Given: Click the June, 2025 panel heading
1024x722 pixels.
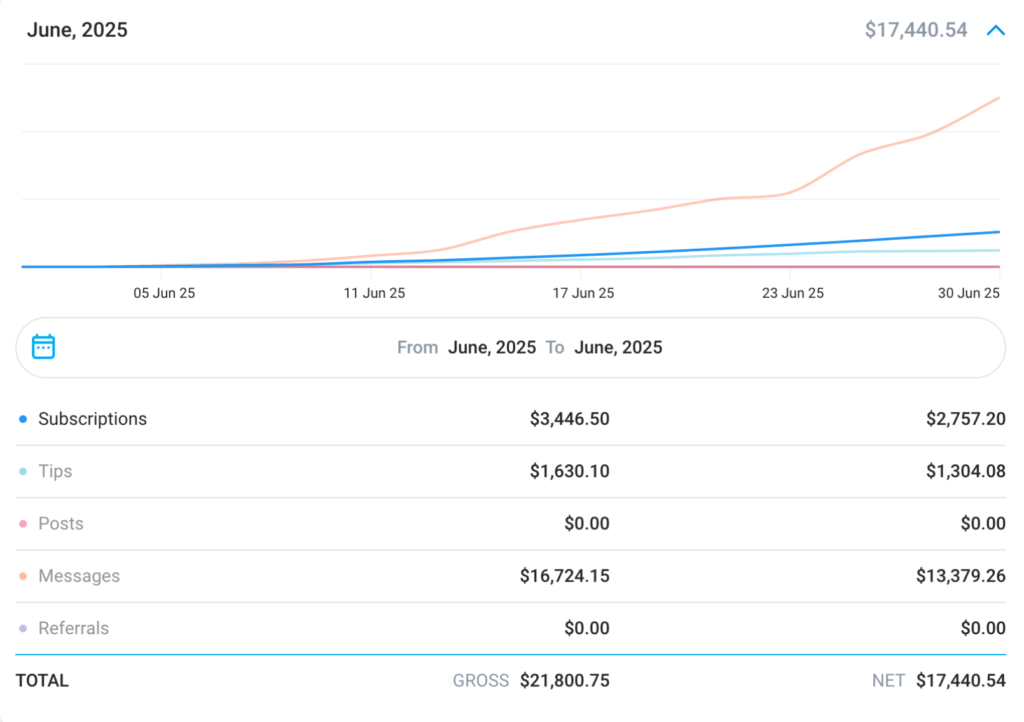Looking at the screenshot, I should tap(77, 30).
